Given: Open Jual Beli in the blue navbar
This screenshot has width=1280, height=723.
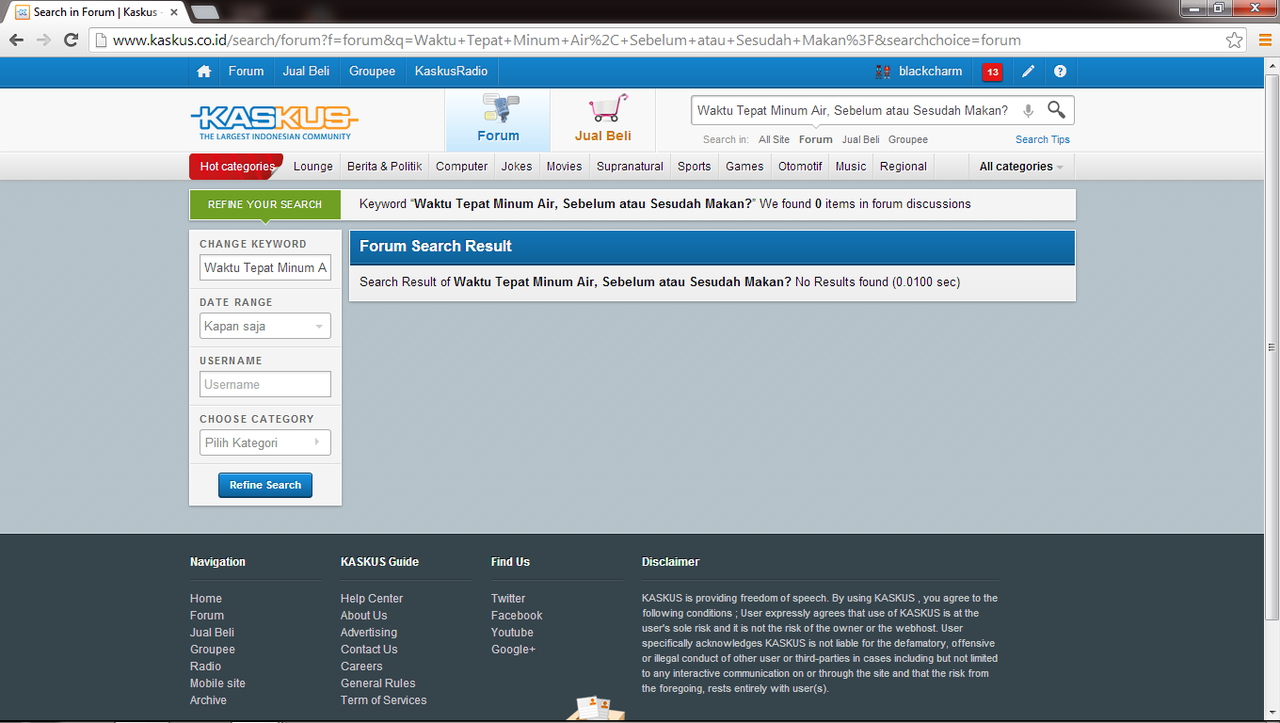Looking at the screenshot, I should tap(306, 72).
